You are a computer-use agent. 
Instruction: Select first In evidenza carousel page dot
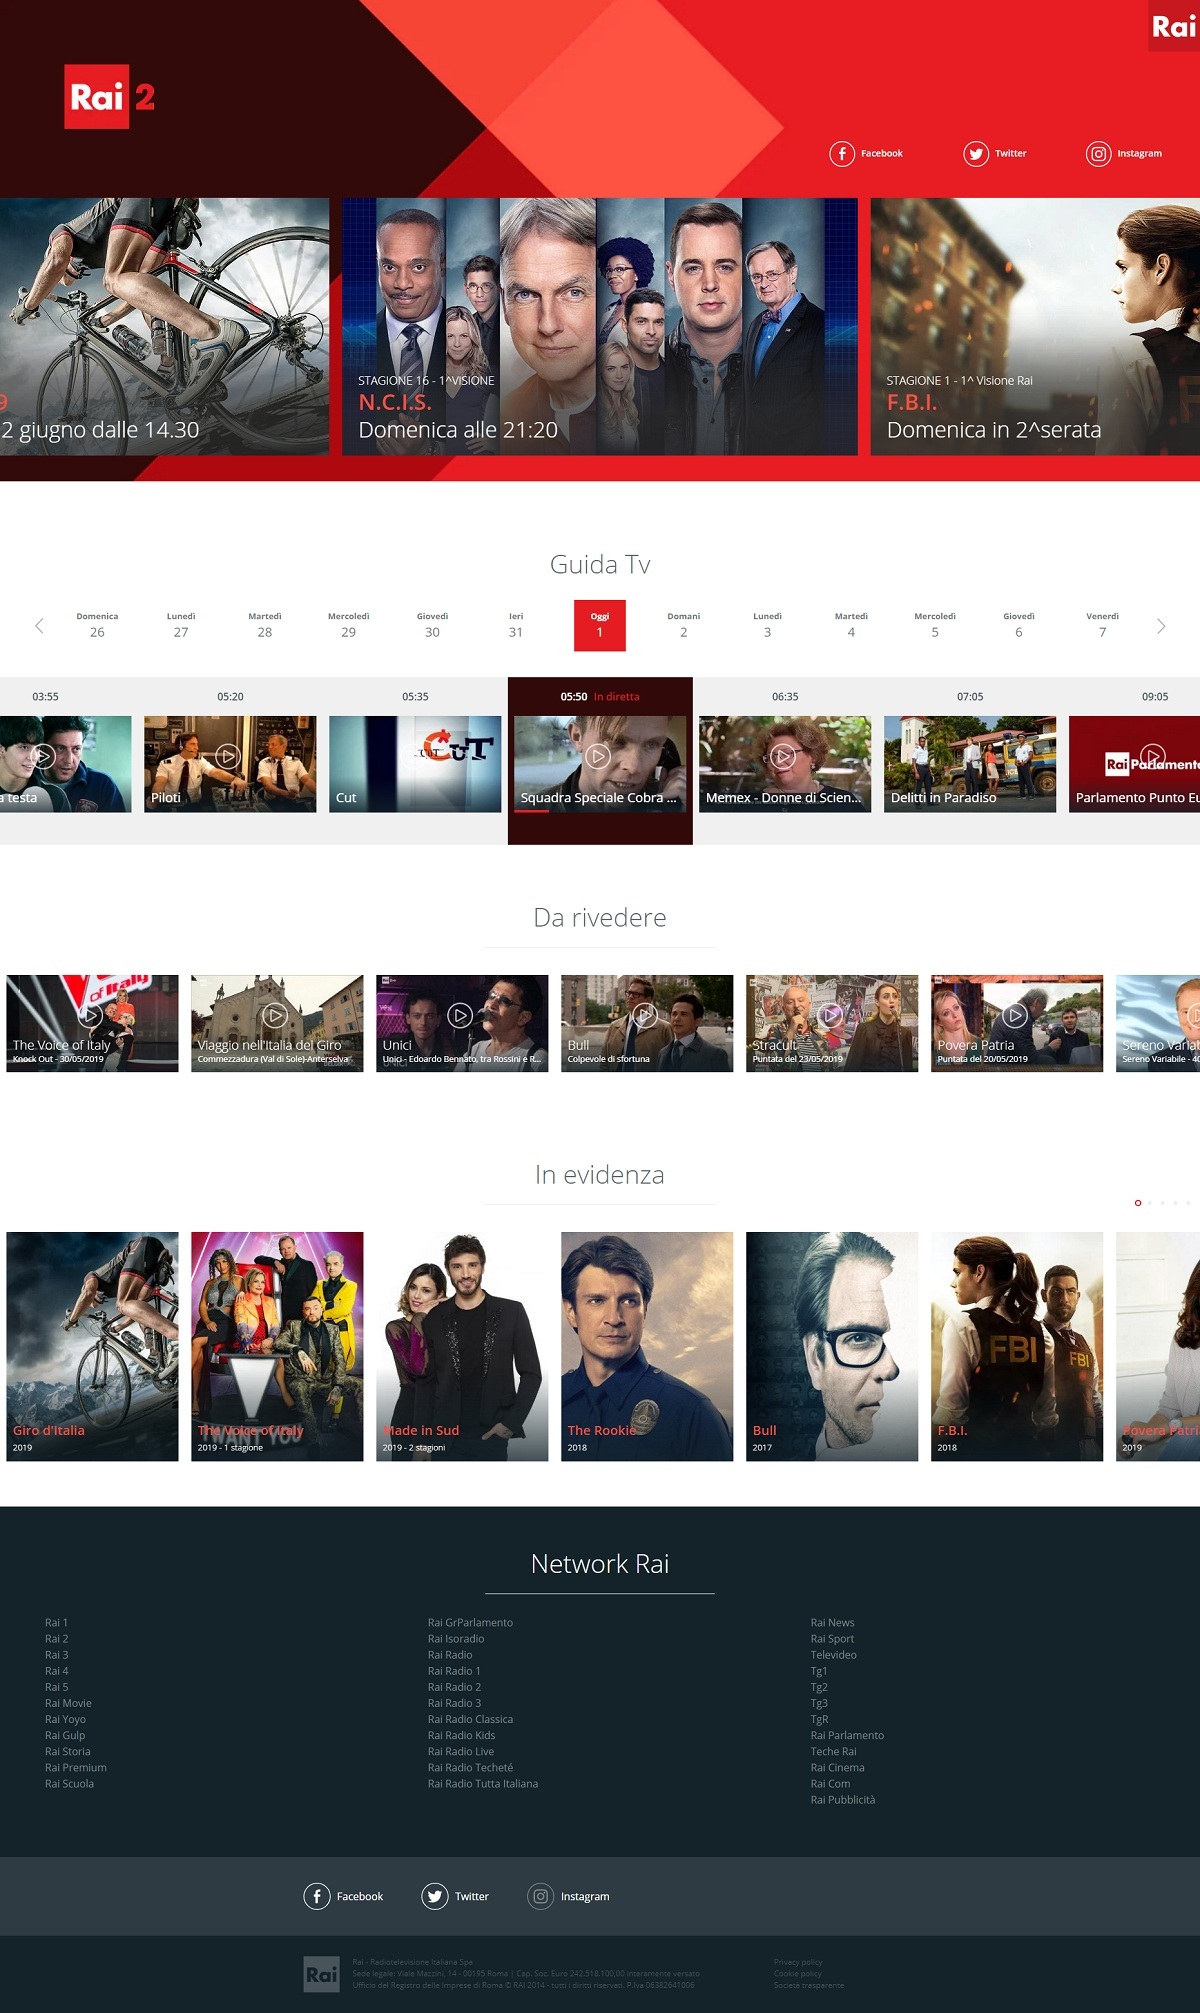click(1138, 1203)
